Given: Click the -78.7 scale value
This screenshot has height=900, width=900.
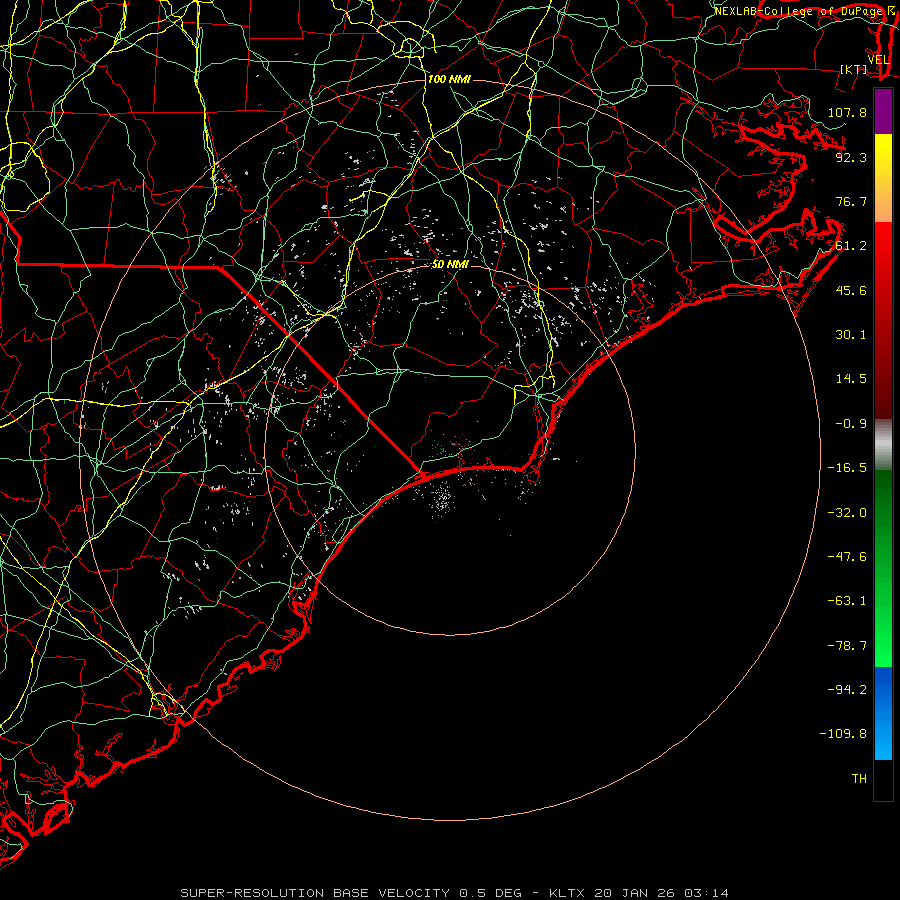Looking at the screenshot, I should [x=847, y=646].
